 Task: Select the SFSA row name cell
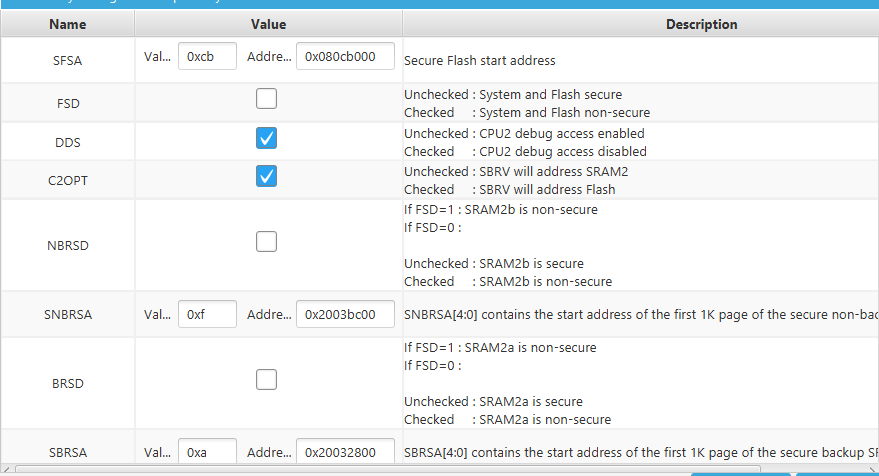[67, 60]
